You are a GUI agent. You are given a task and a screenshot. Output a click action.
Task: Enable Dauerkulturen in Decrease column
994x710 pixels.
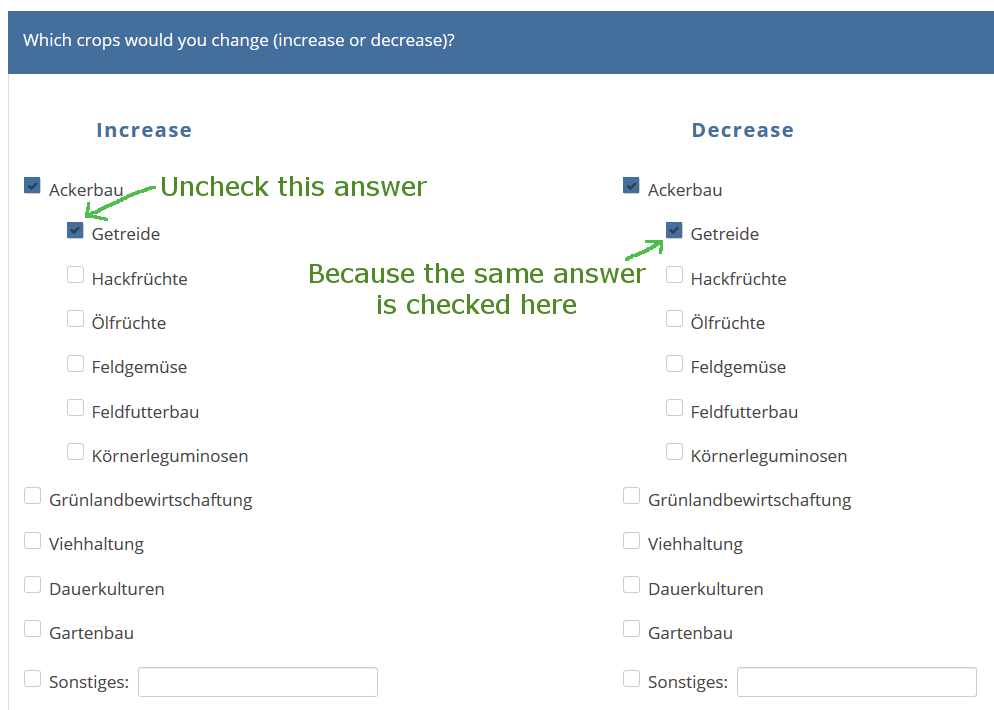click(631, 585)
